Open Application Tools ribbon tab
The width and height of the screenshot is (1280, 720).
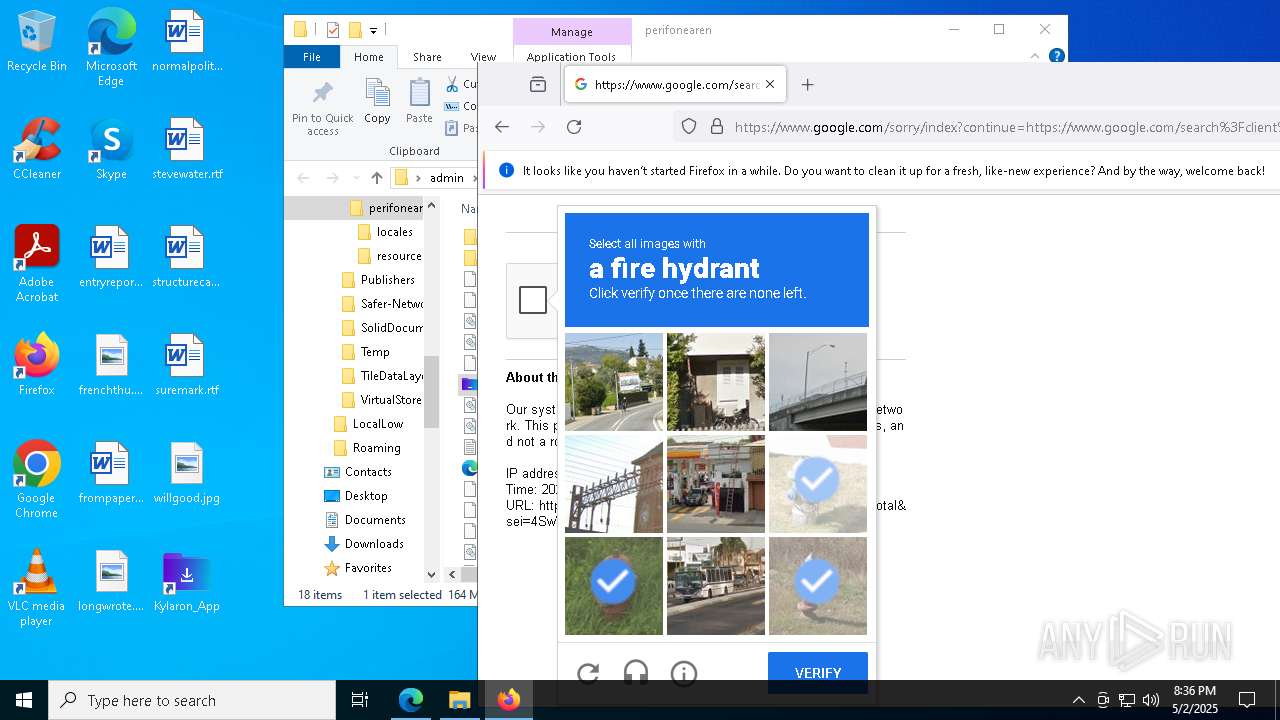coord(571,57)
